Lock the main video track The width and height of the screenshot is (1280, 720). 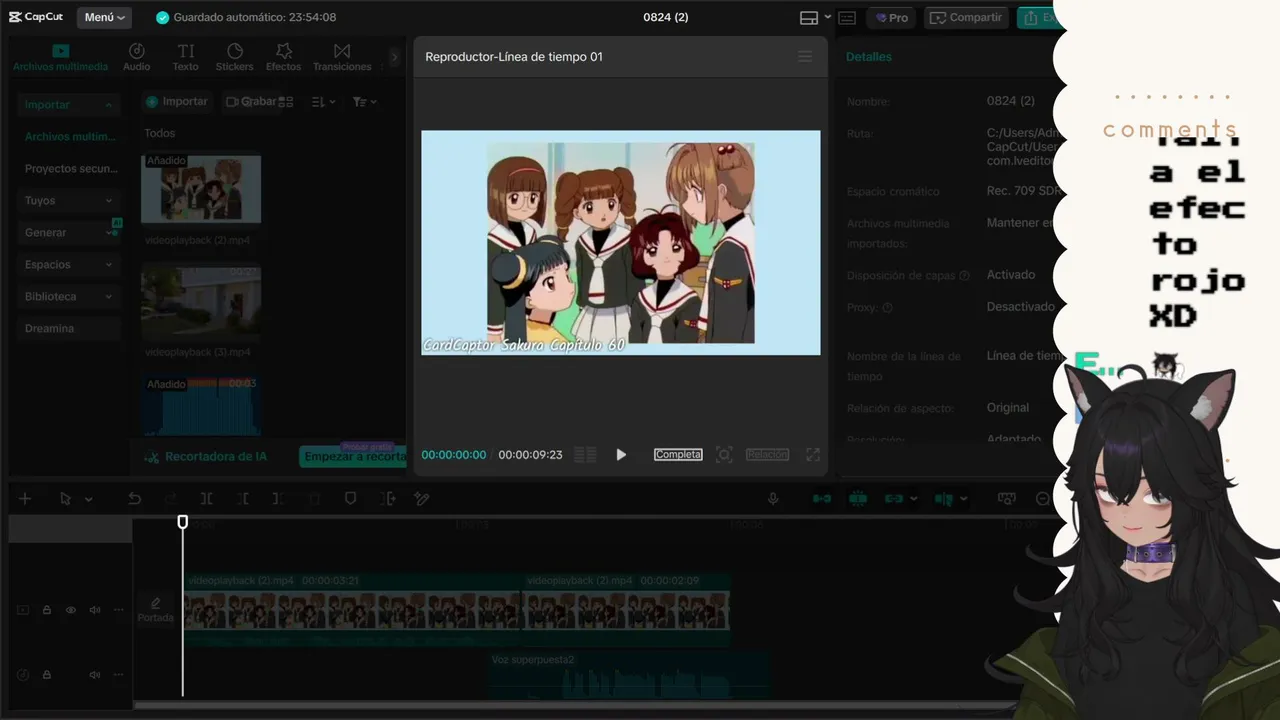point(47,610)
